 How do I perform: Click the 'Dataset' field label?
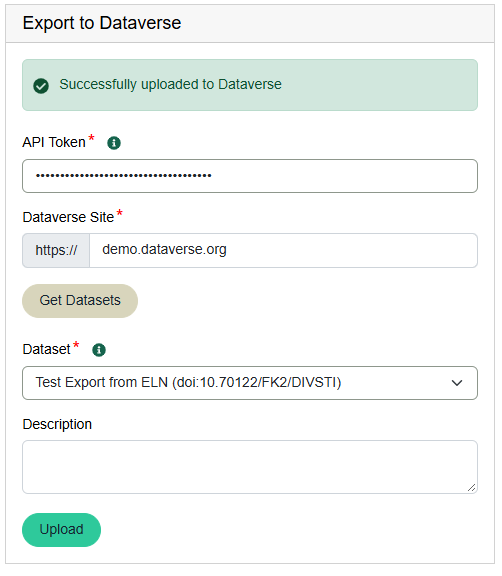pyautogui.click(x=47, y=349)
